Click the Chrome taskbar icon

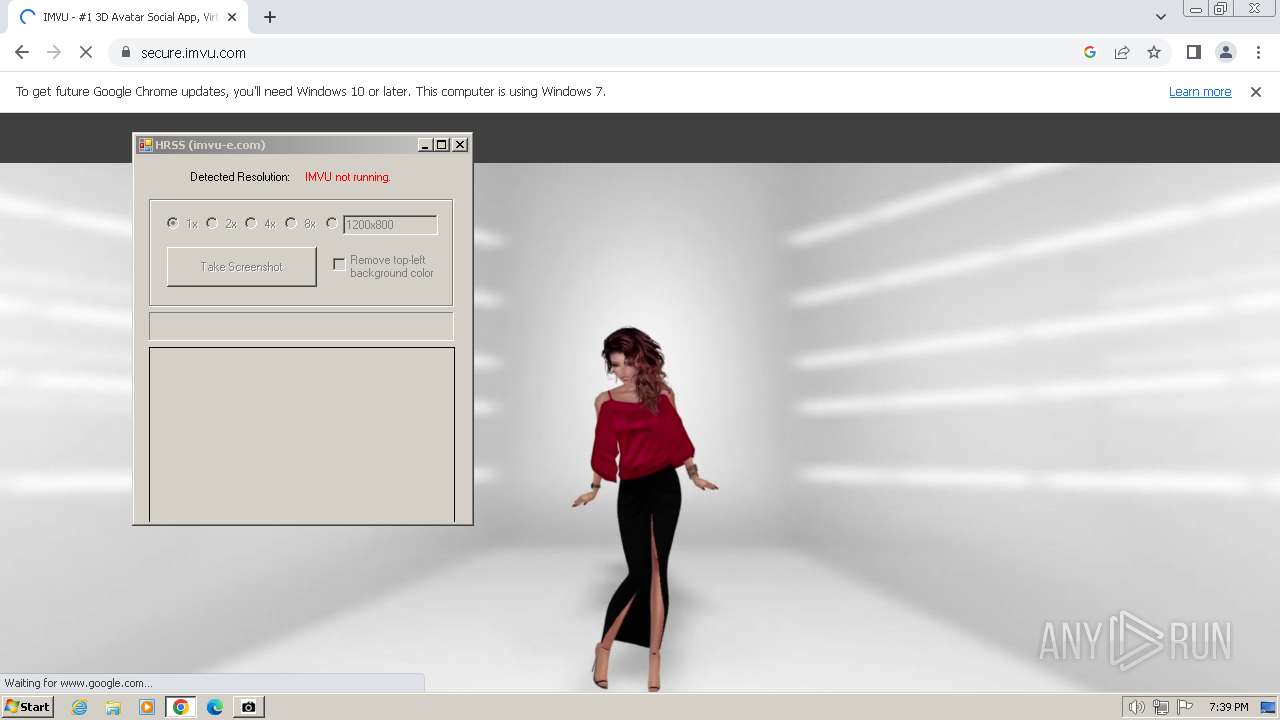(x=180, y=707)
